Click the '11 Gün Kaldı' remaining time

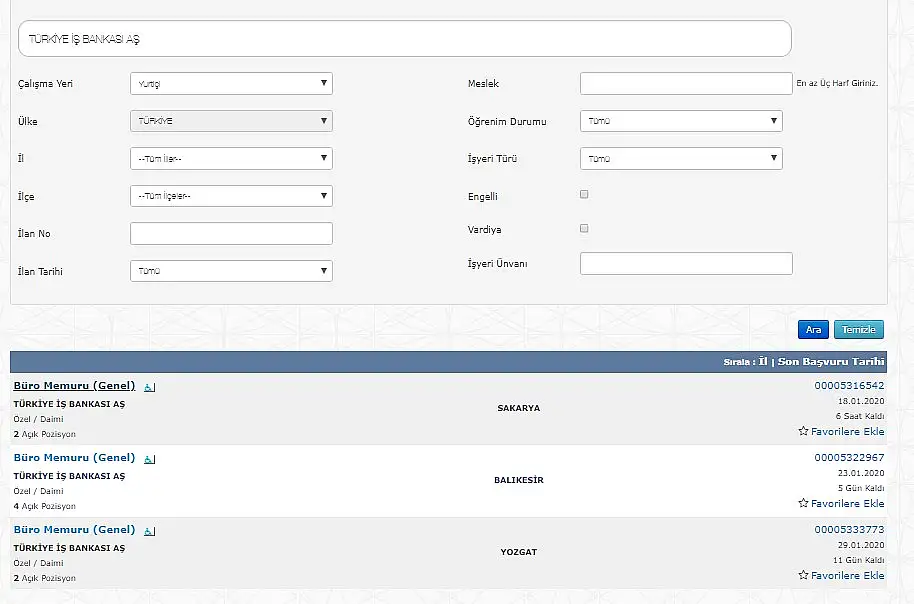coord(859,560)
